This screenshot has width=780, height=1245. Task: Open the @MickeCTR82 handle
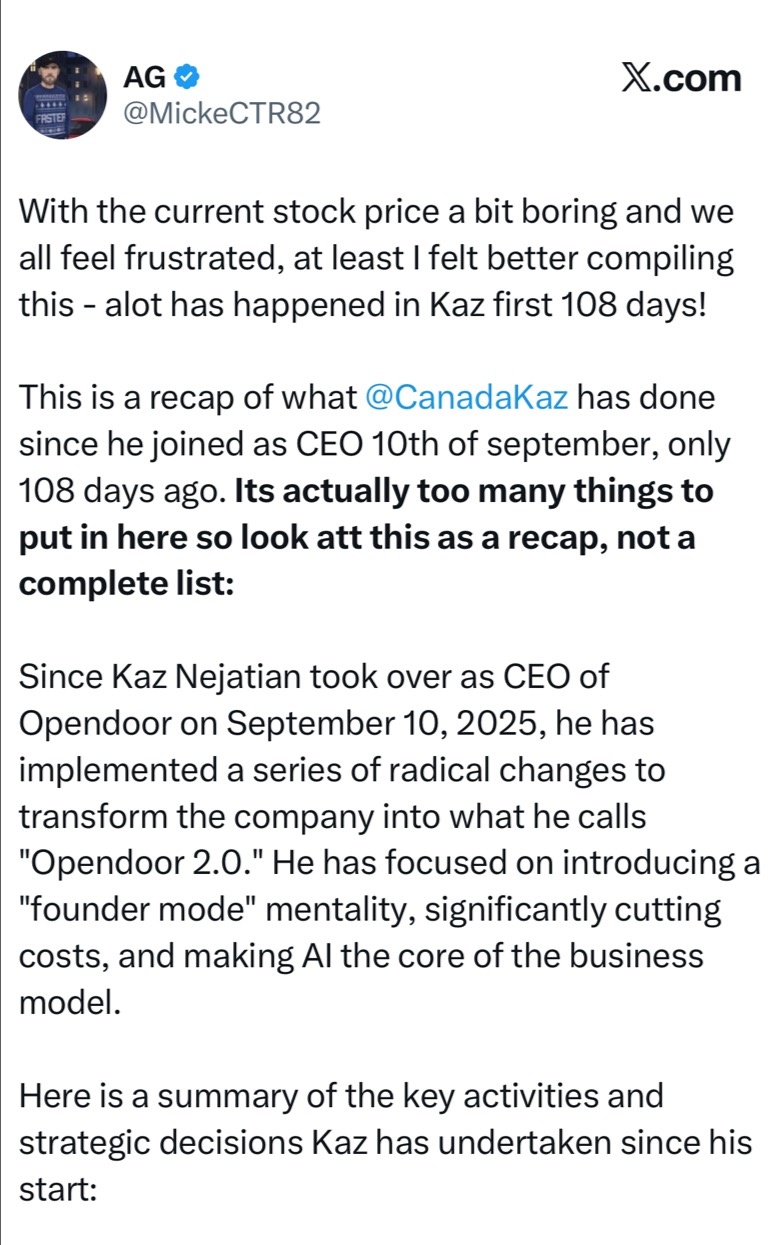(221, 115)
